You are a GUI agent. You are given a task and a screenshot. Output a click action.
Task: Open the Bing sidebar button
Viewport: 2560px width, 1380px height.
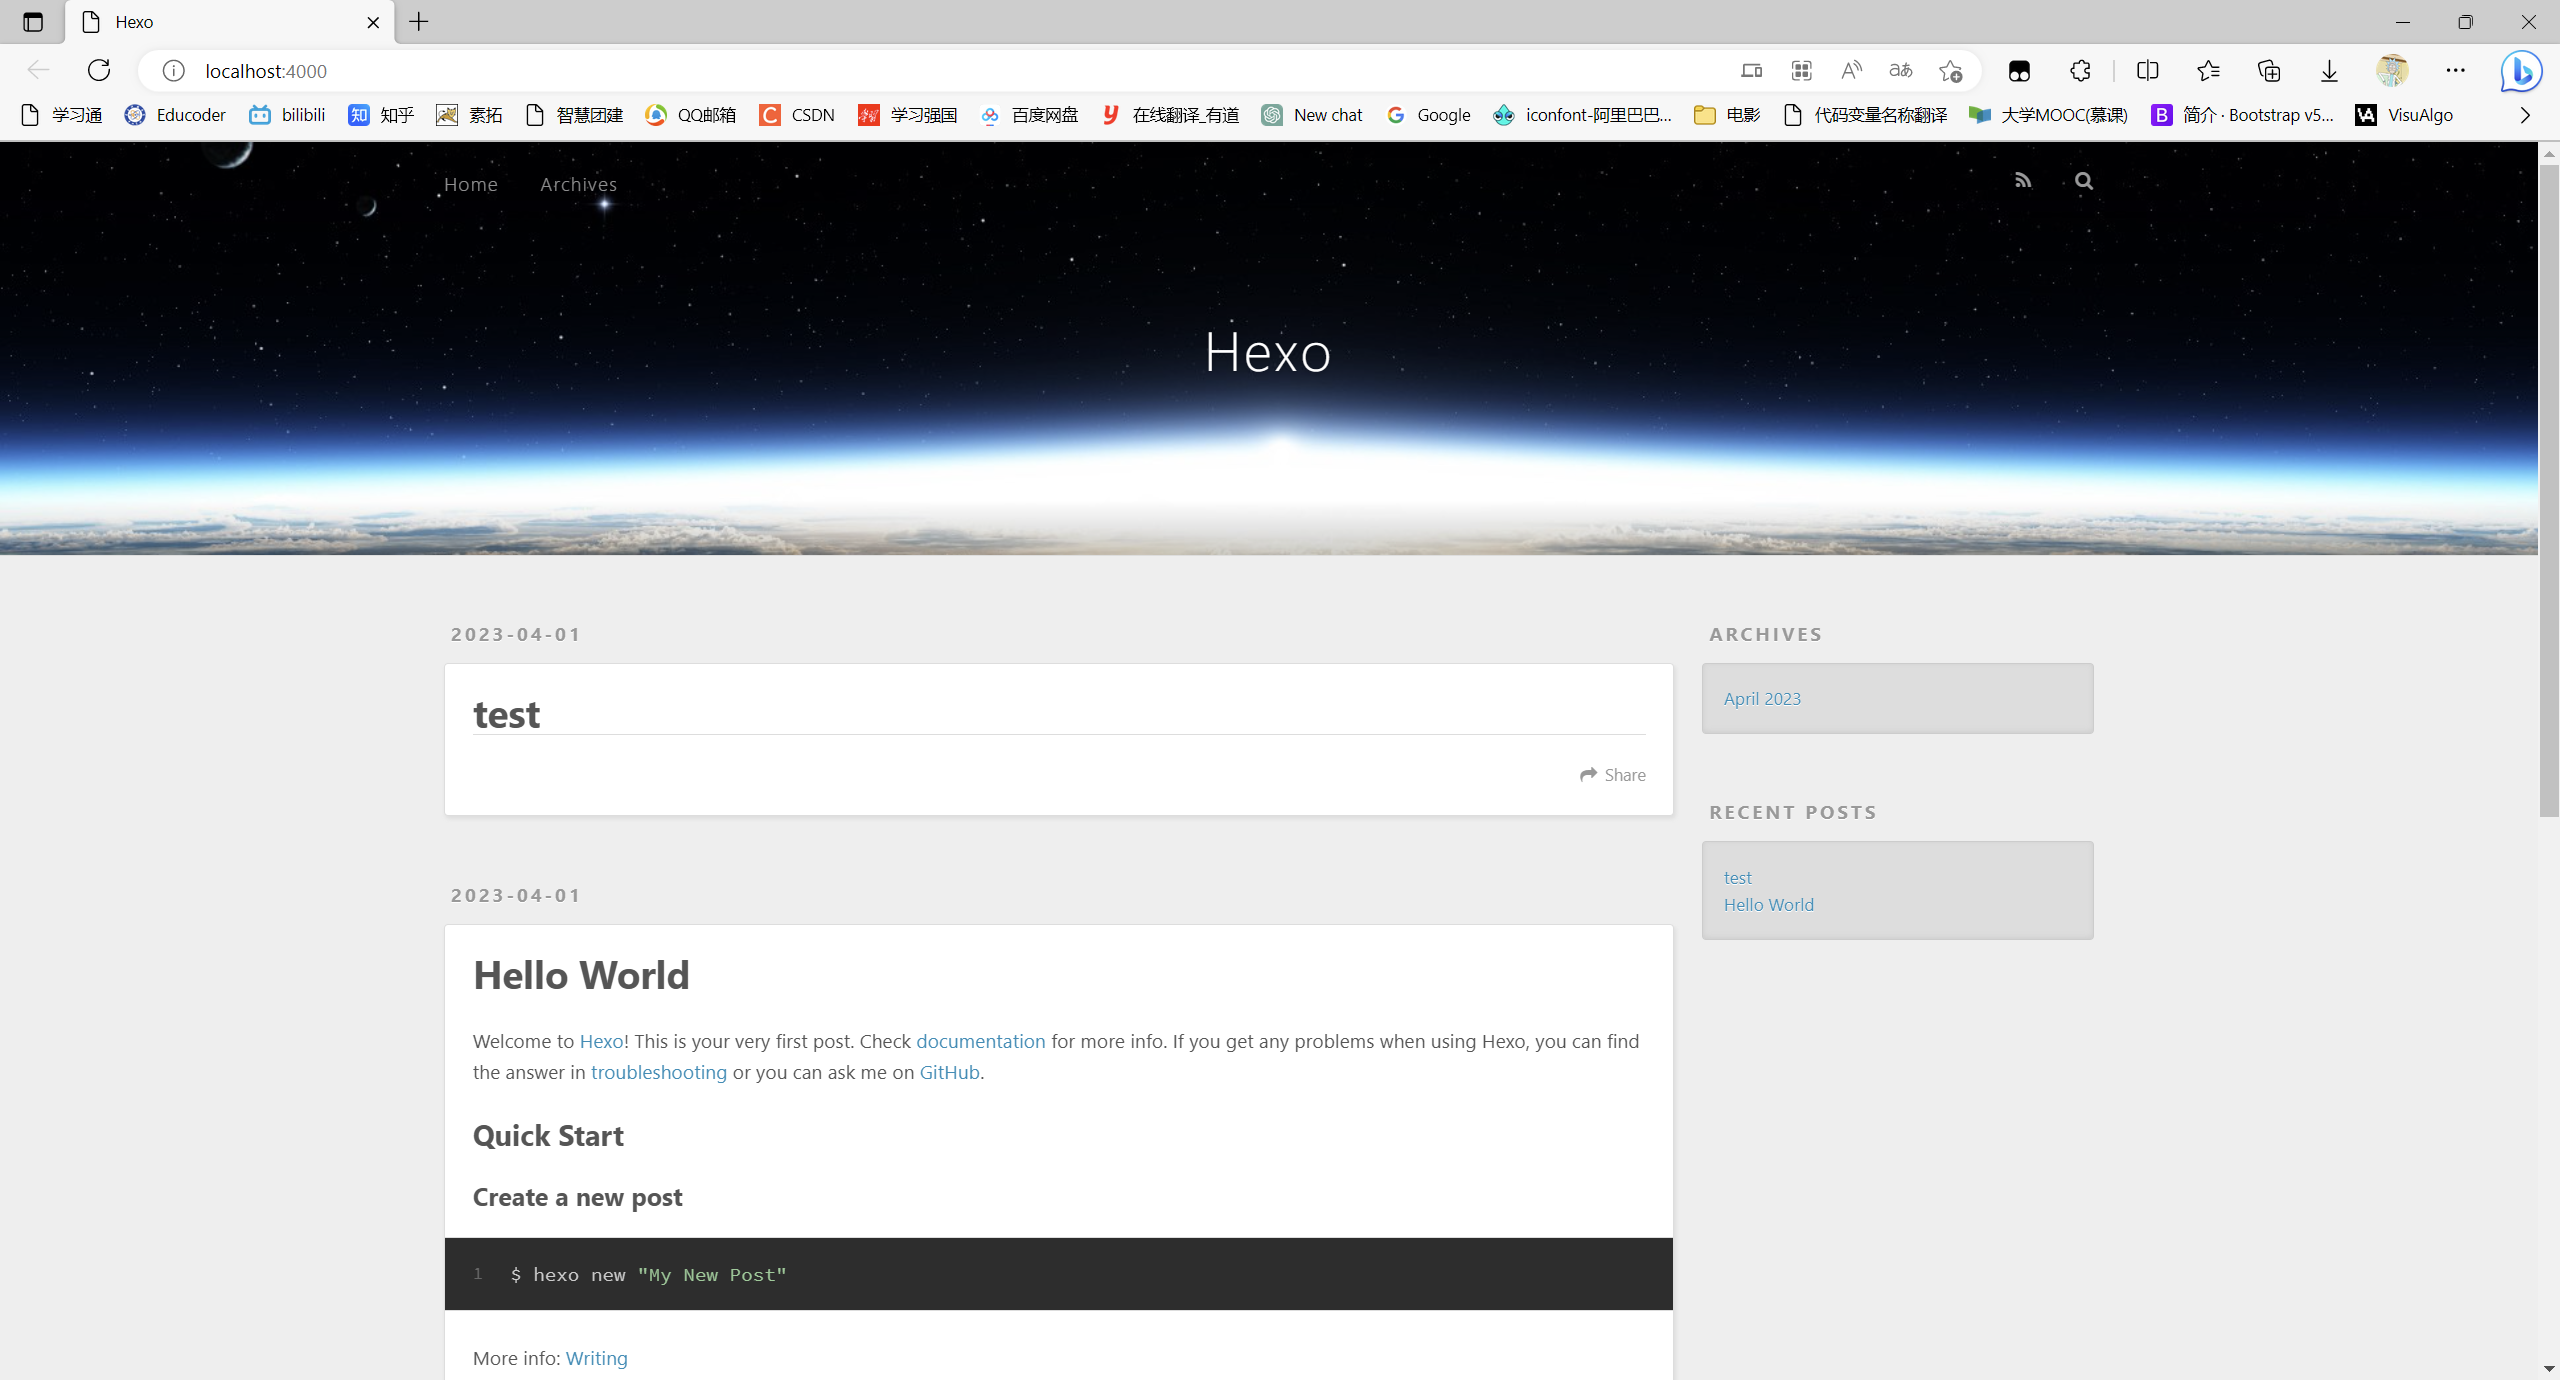coord(2522,71)
